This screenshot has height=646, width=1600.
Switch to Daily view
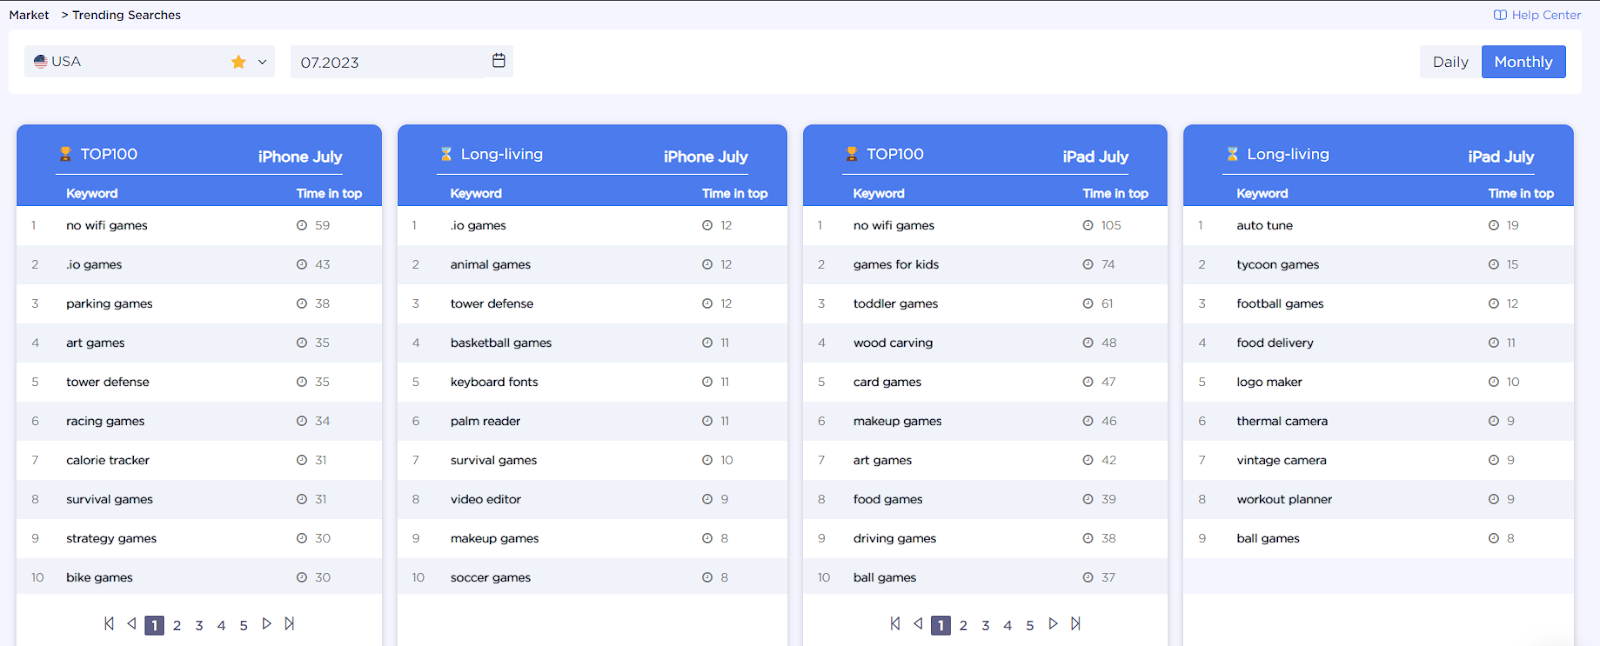(x=1450, y=62)
